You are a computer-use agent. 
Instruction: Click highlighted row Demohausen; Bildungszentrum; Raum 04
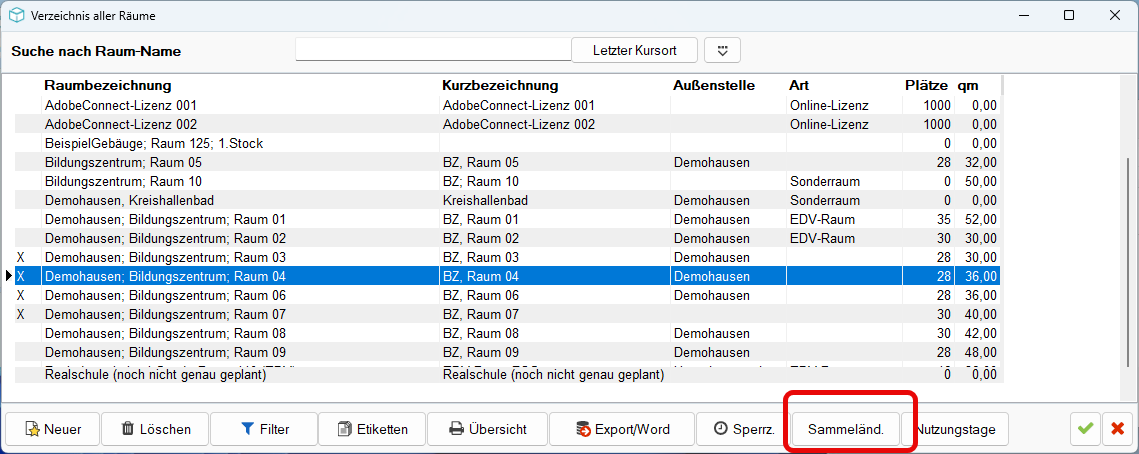click(x=508, y=276)
